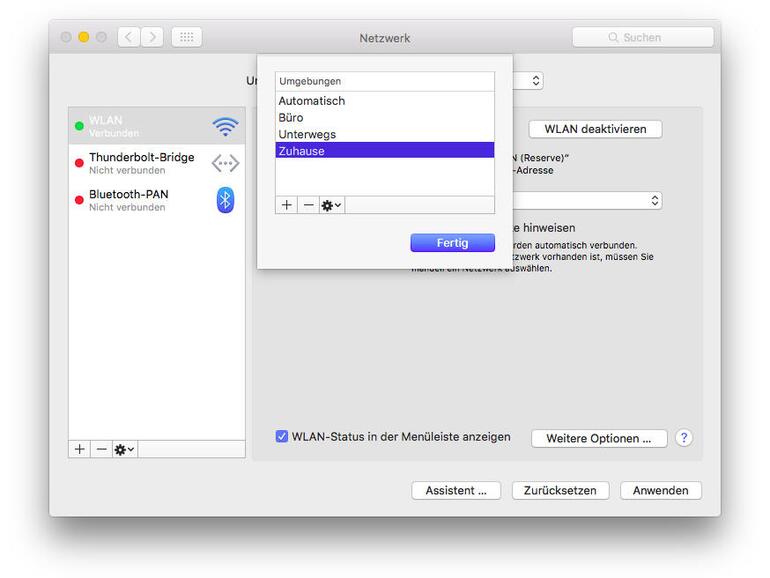The width and height of the screenshot is (770, 578).
Task: Open the Umgebung location dropdown stepper
Action: pos(536,81)
